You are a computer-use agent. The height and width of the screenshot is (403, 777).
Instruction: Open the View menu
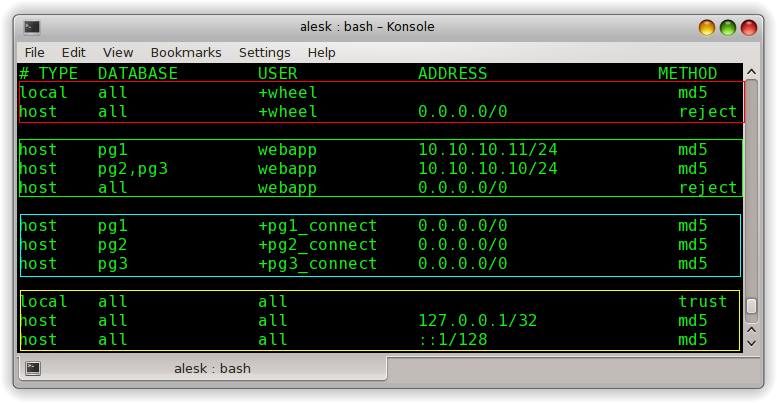pyautogui.click(x=117, y=52)
